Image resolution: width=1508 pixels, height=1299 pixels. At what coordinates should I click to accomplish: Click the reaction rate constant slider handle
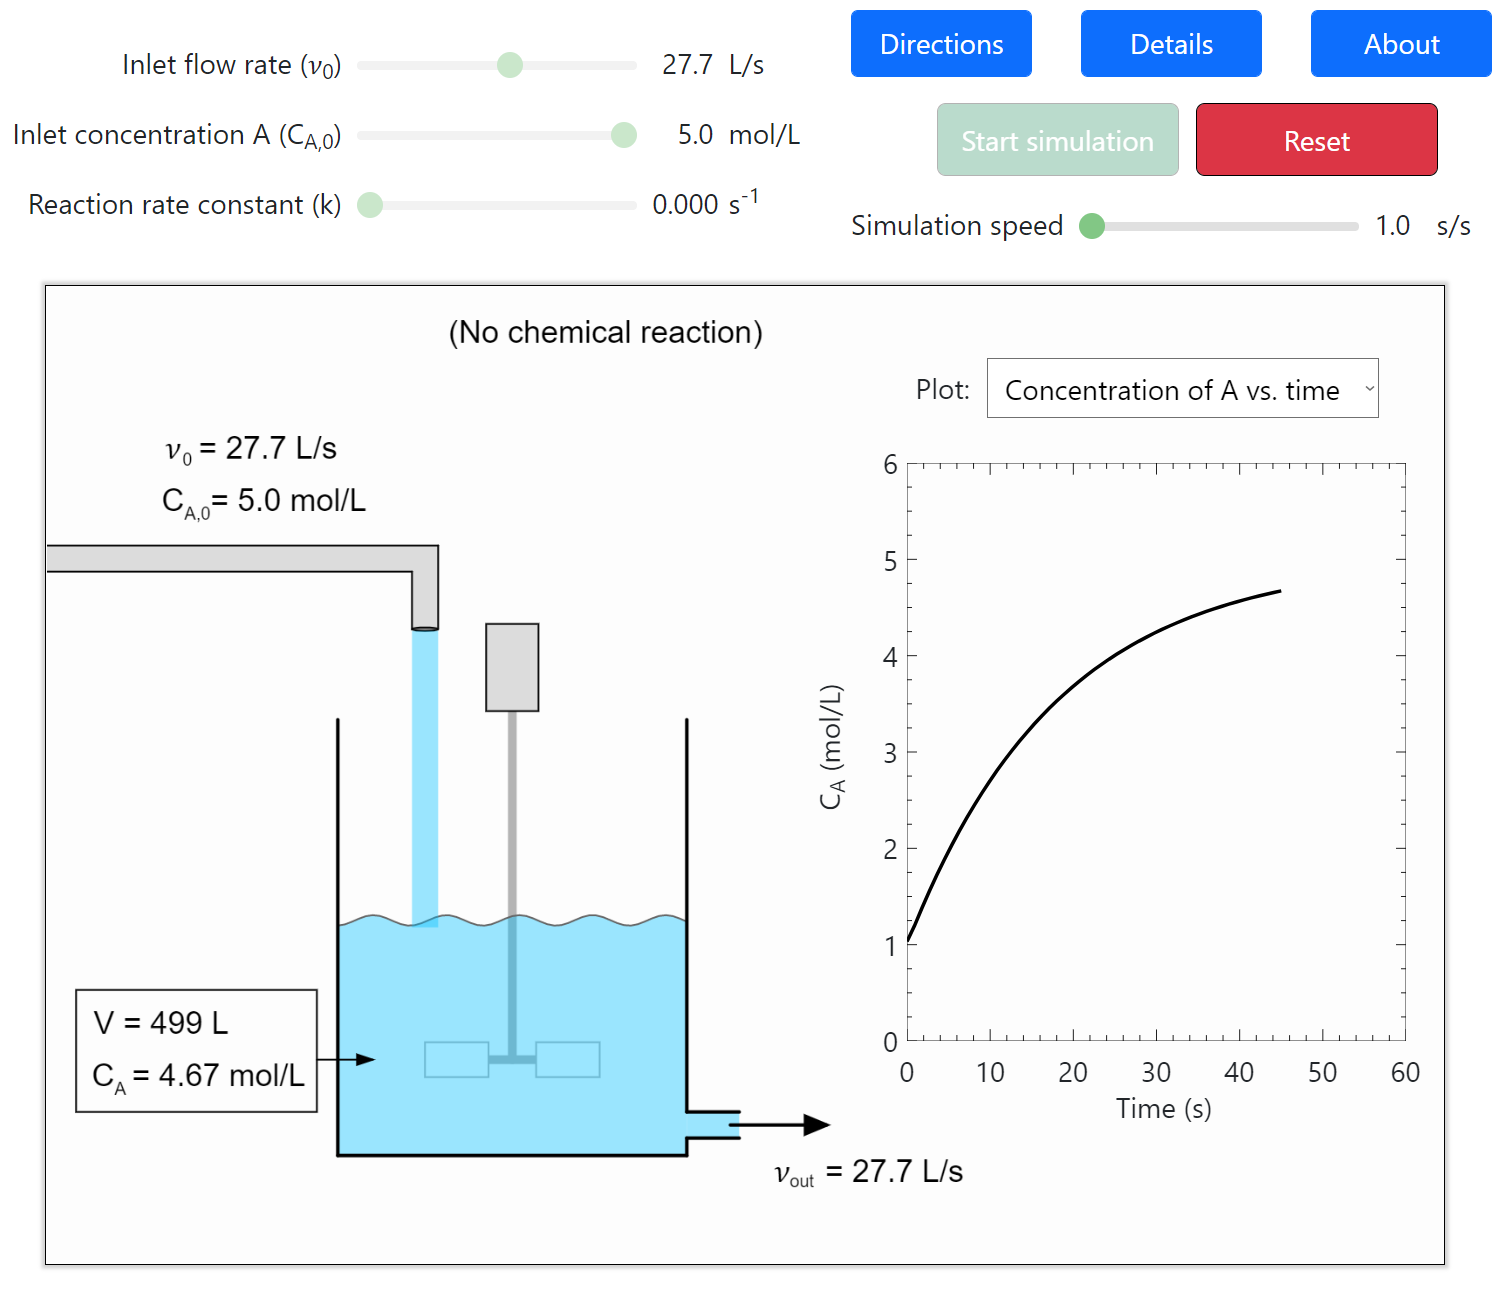click(370, 205)
